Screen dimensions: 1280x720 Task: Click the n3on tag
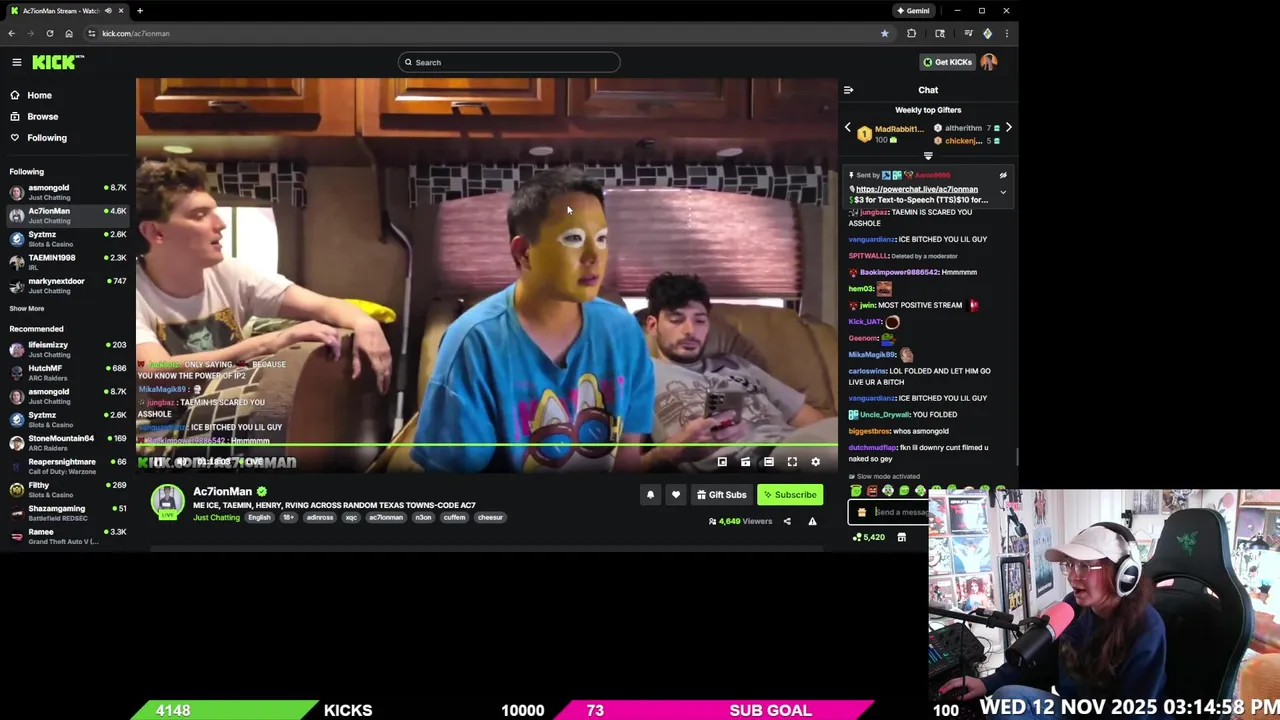pyautogui.click(x=423, y=517)
